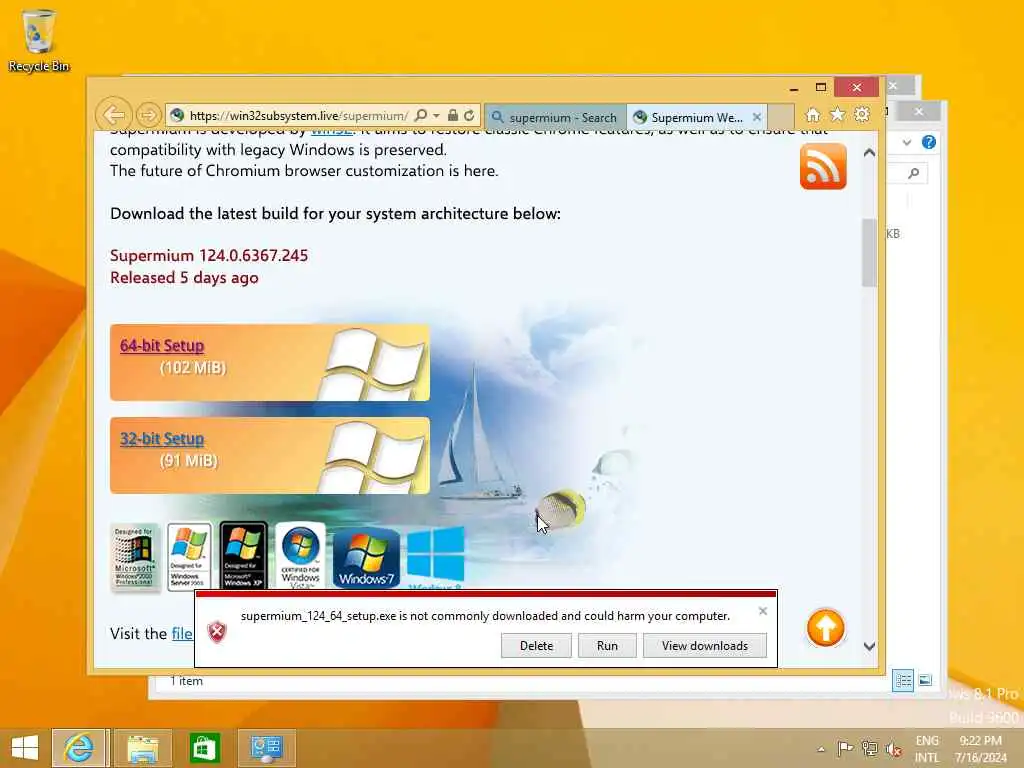Go to home page via house icon
The height and width of the screenshot is (768, 1024).
[812, 115]
